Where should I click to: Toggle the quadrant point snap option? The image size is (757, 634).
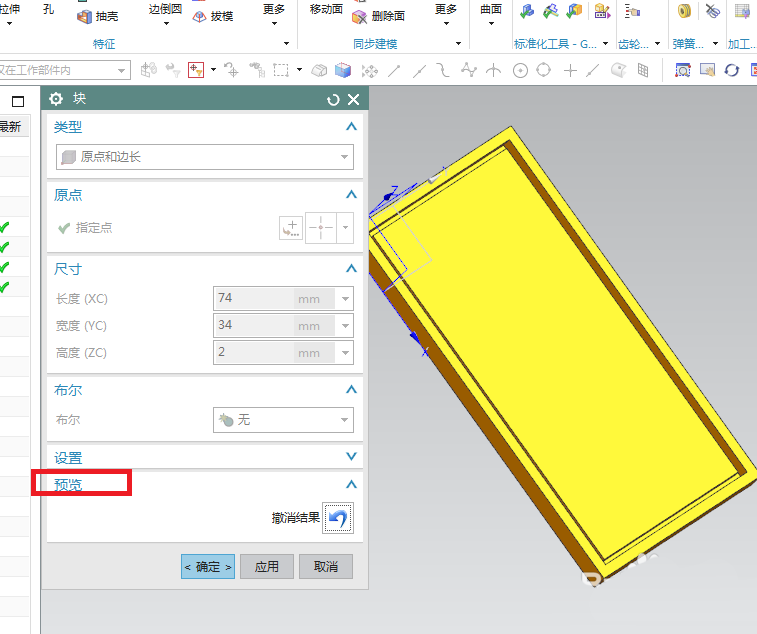coord(544,70)
